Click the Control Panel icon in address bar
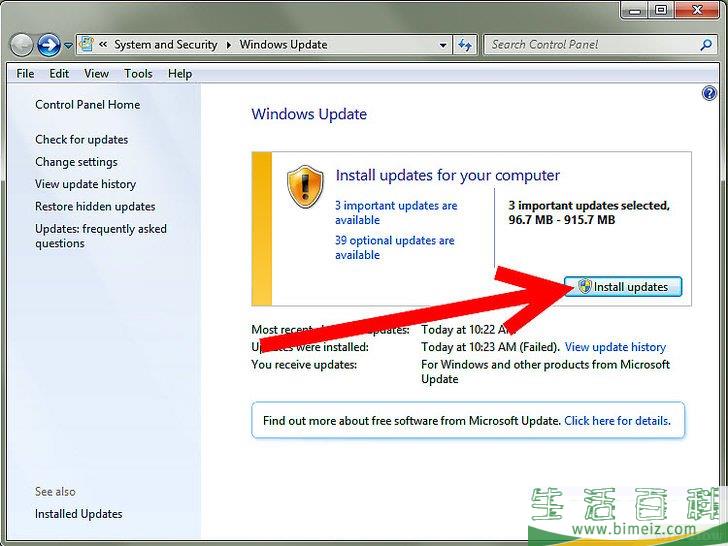Viewport: 728px width, 546px height. coord(86,44)
